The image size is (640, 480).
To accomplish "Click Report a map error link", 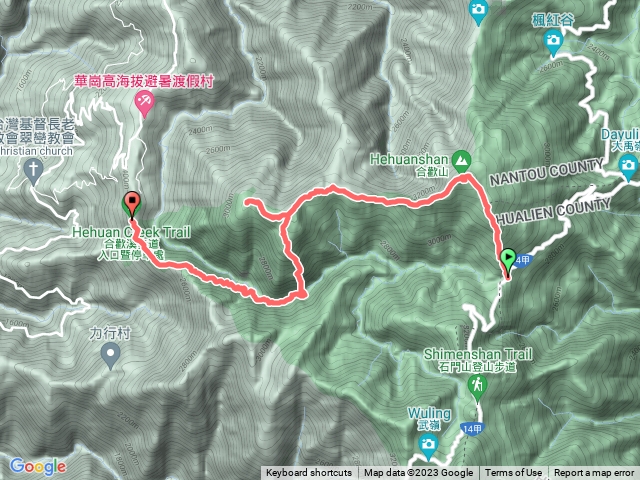I will 594,473.
